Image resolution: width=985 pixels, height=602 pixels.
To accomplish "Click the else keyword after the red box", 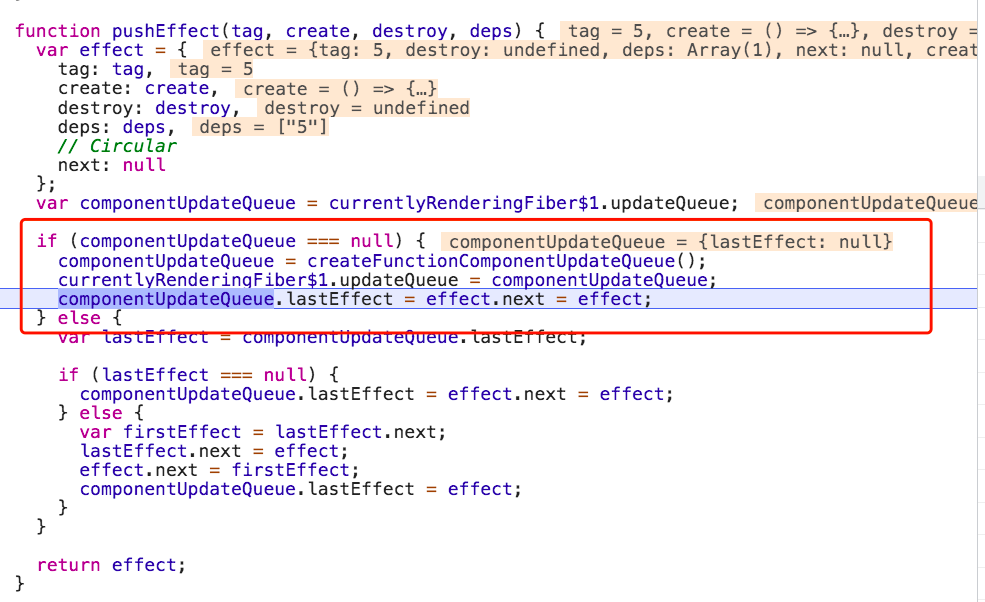I will 79,317.
